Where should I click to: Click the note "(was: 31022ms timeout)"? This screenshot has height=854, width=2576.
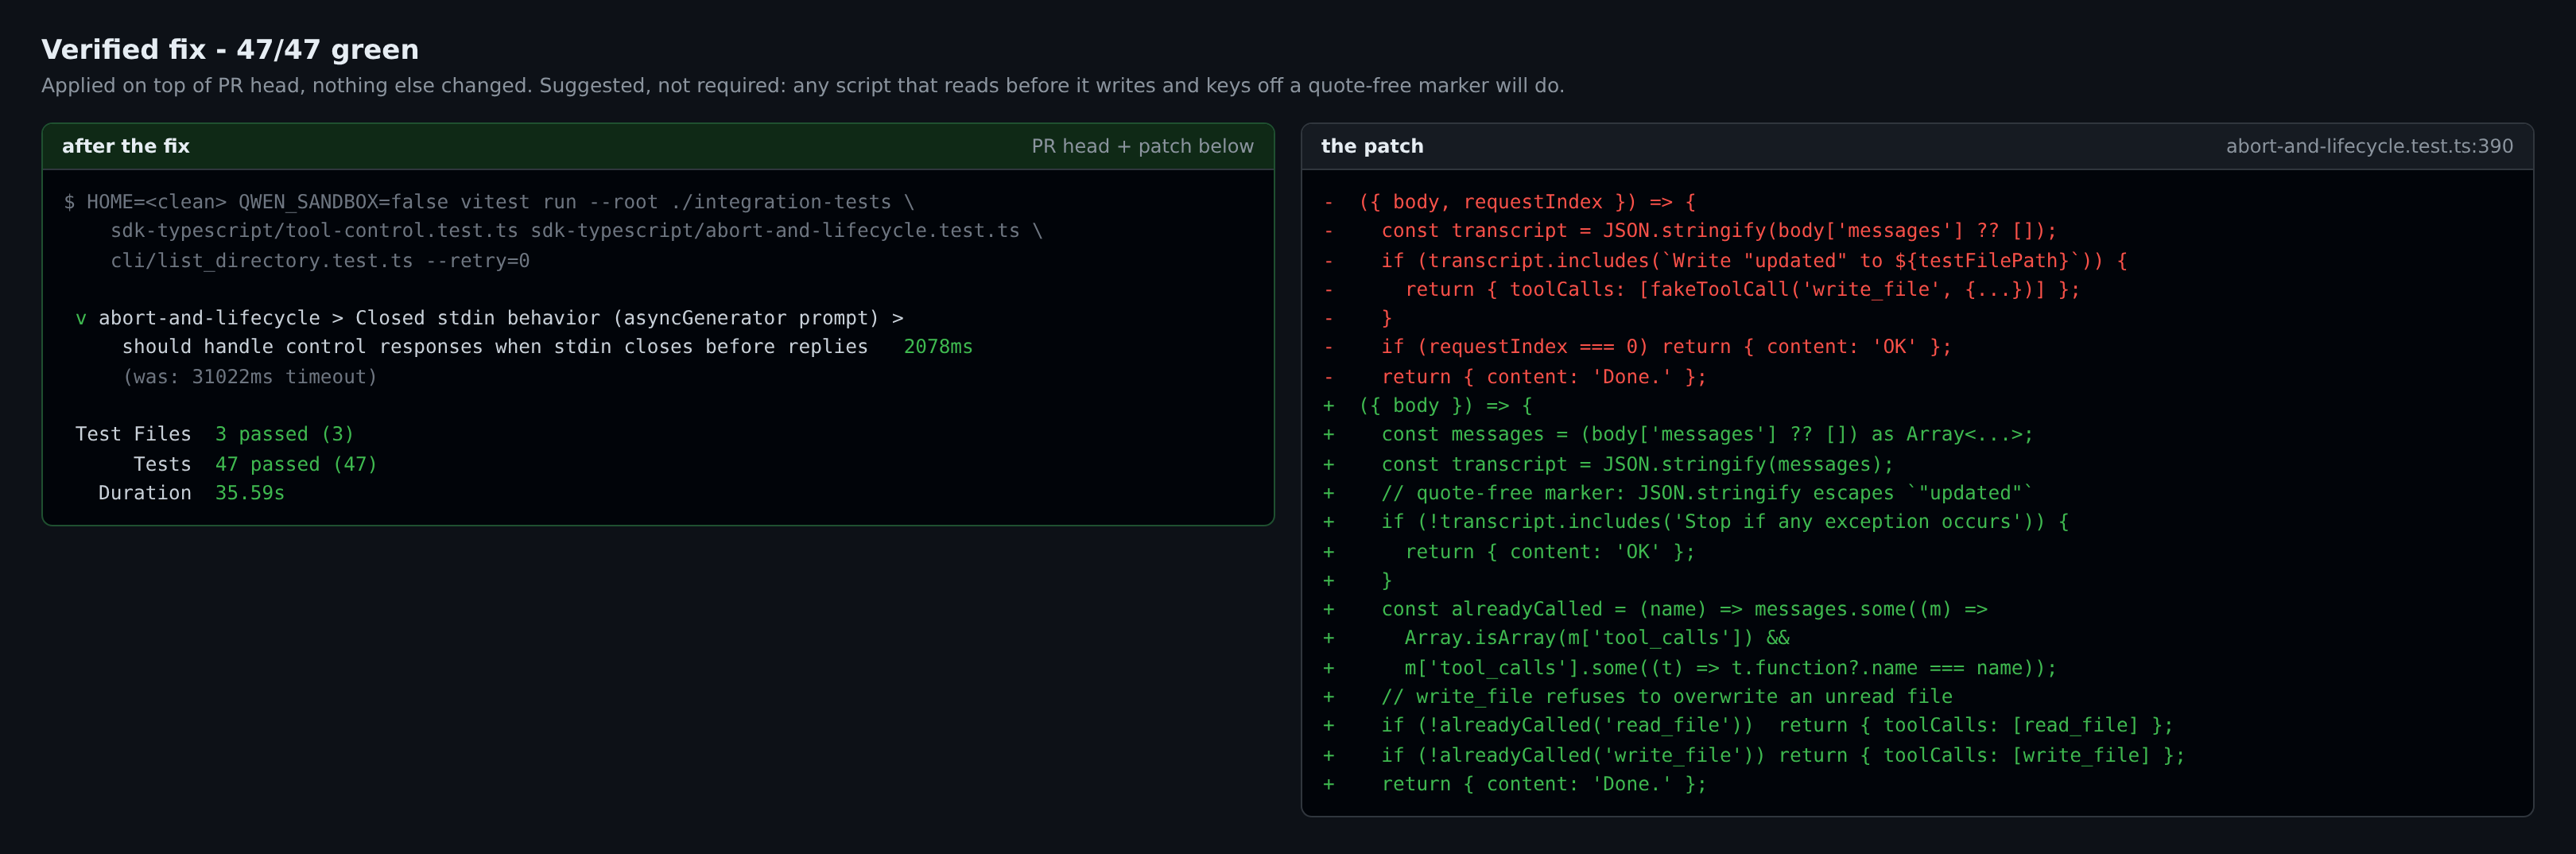[x=250, y=377]
